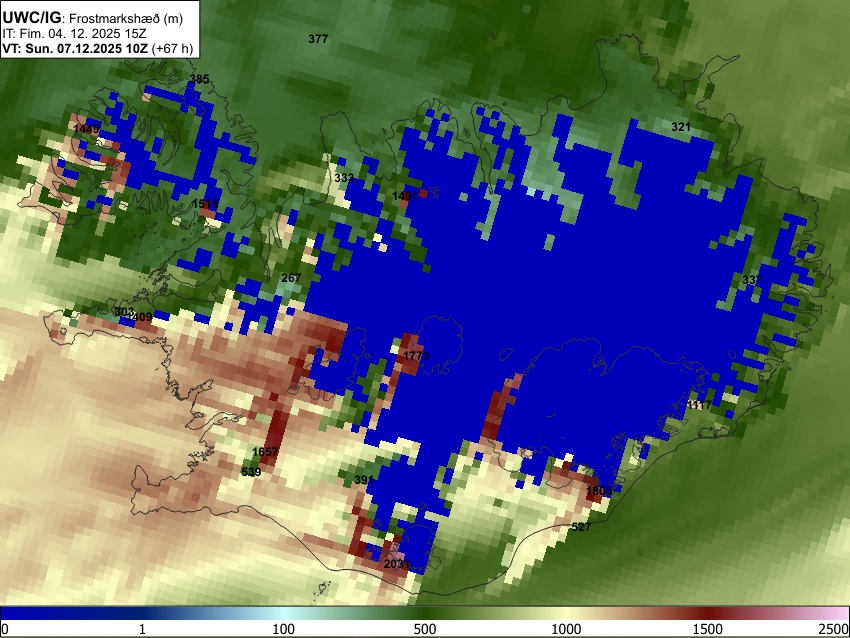Click the pink end of the color bar
This screenshot has width=850, height=638.
click(843, 613)
